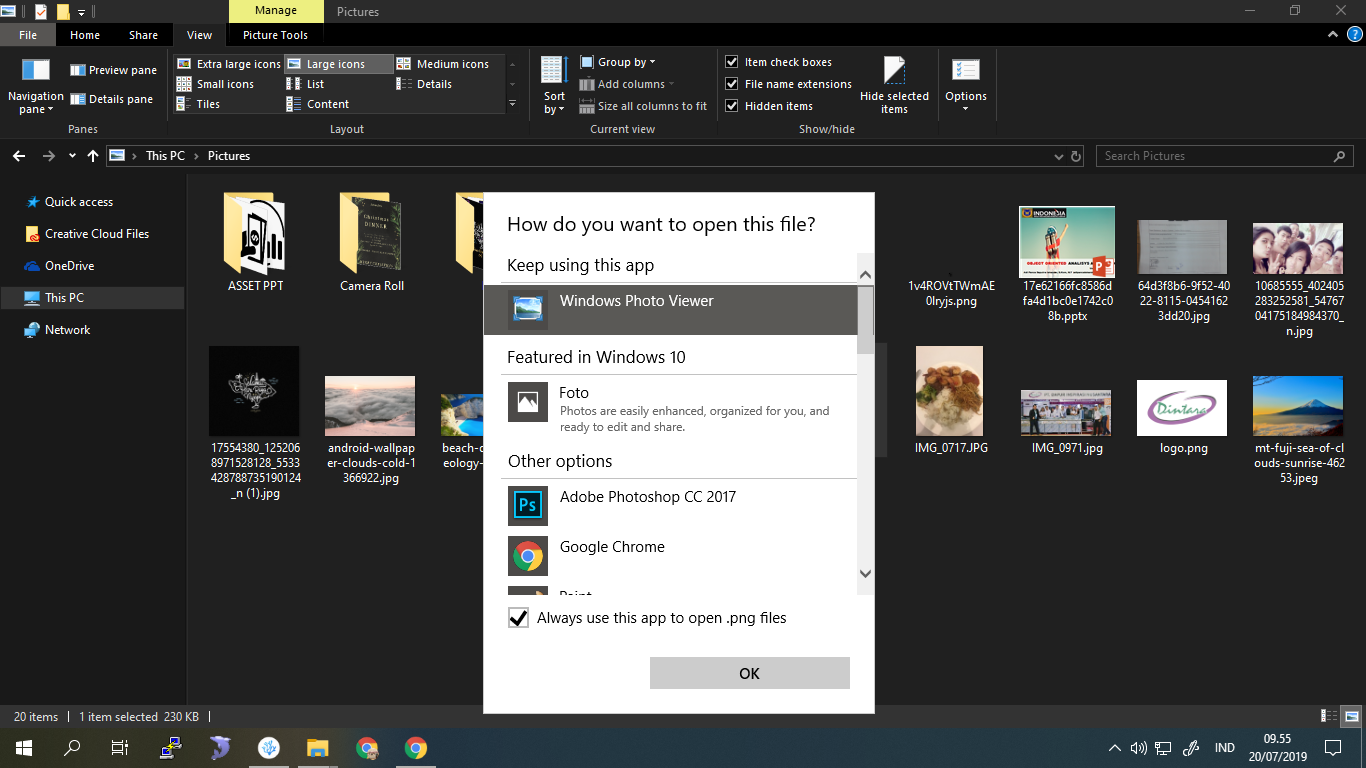Click Hide selected items icon
This screenshot has height=768, width=1366.
894,71
